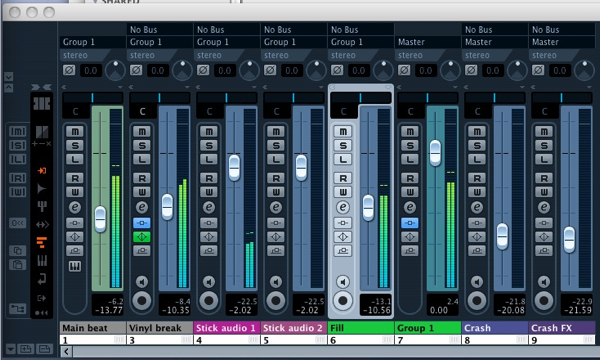Open No Bus input routing on Fill
This screenshot has height=360, width=600.
[360, 29]
